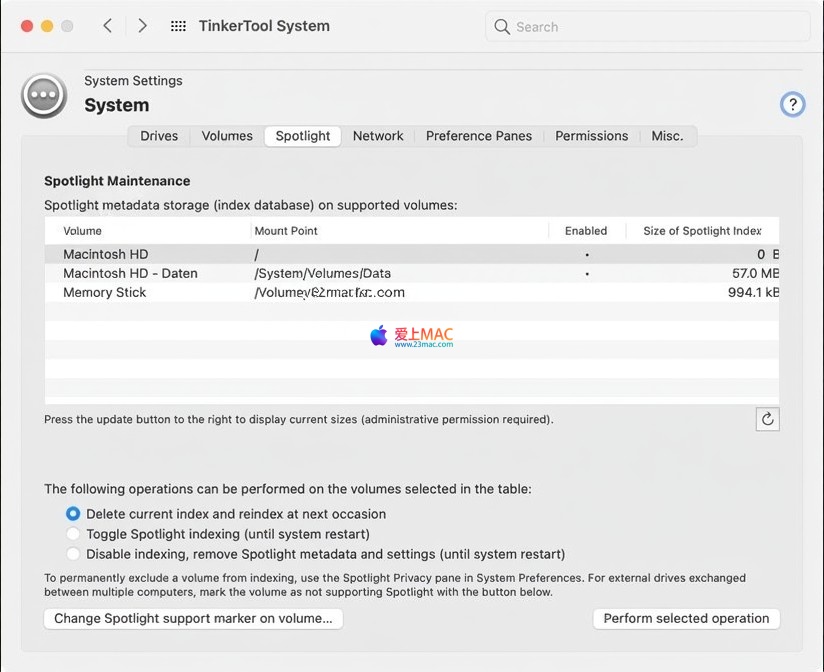The height and width of the screenshot is (672, 824).
Task: Click the forward navigation arrow
Action: [x=142, y=26]
